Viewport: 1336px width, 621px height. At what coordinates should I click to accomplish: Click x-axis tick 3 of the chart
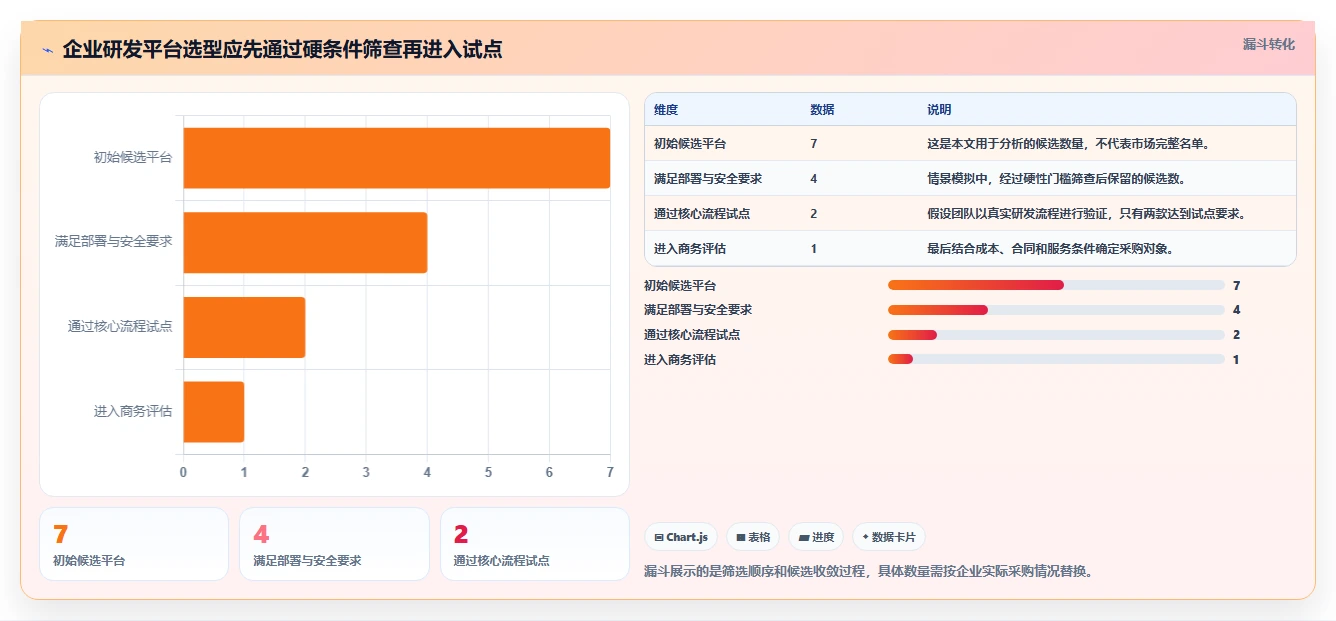coord(366,472)
